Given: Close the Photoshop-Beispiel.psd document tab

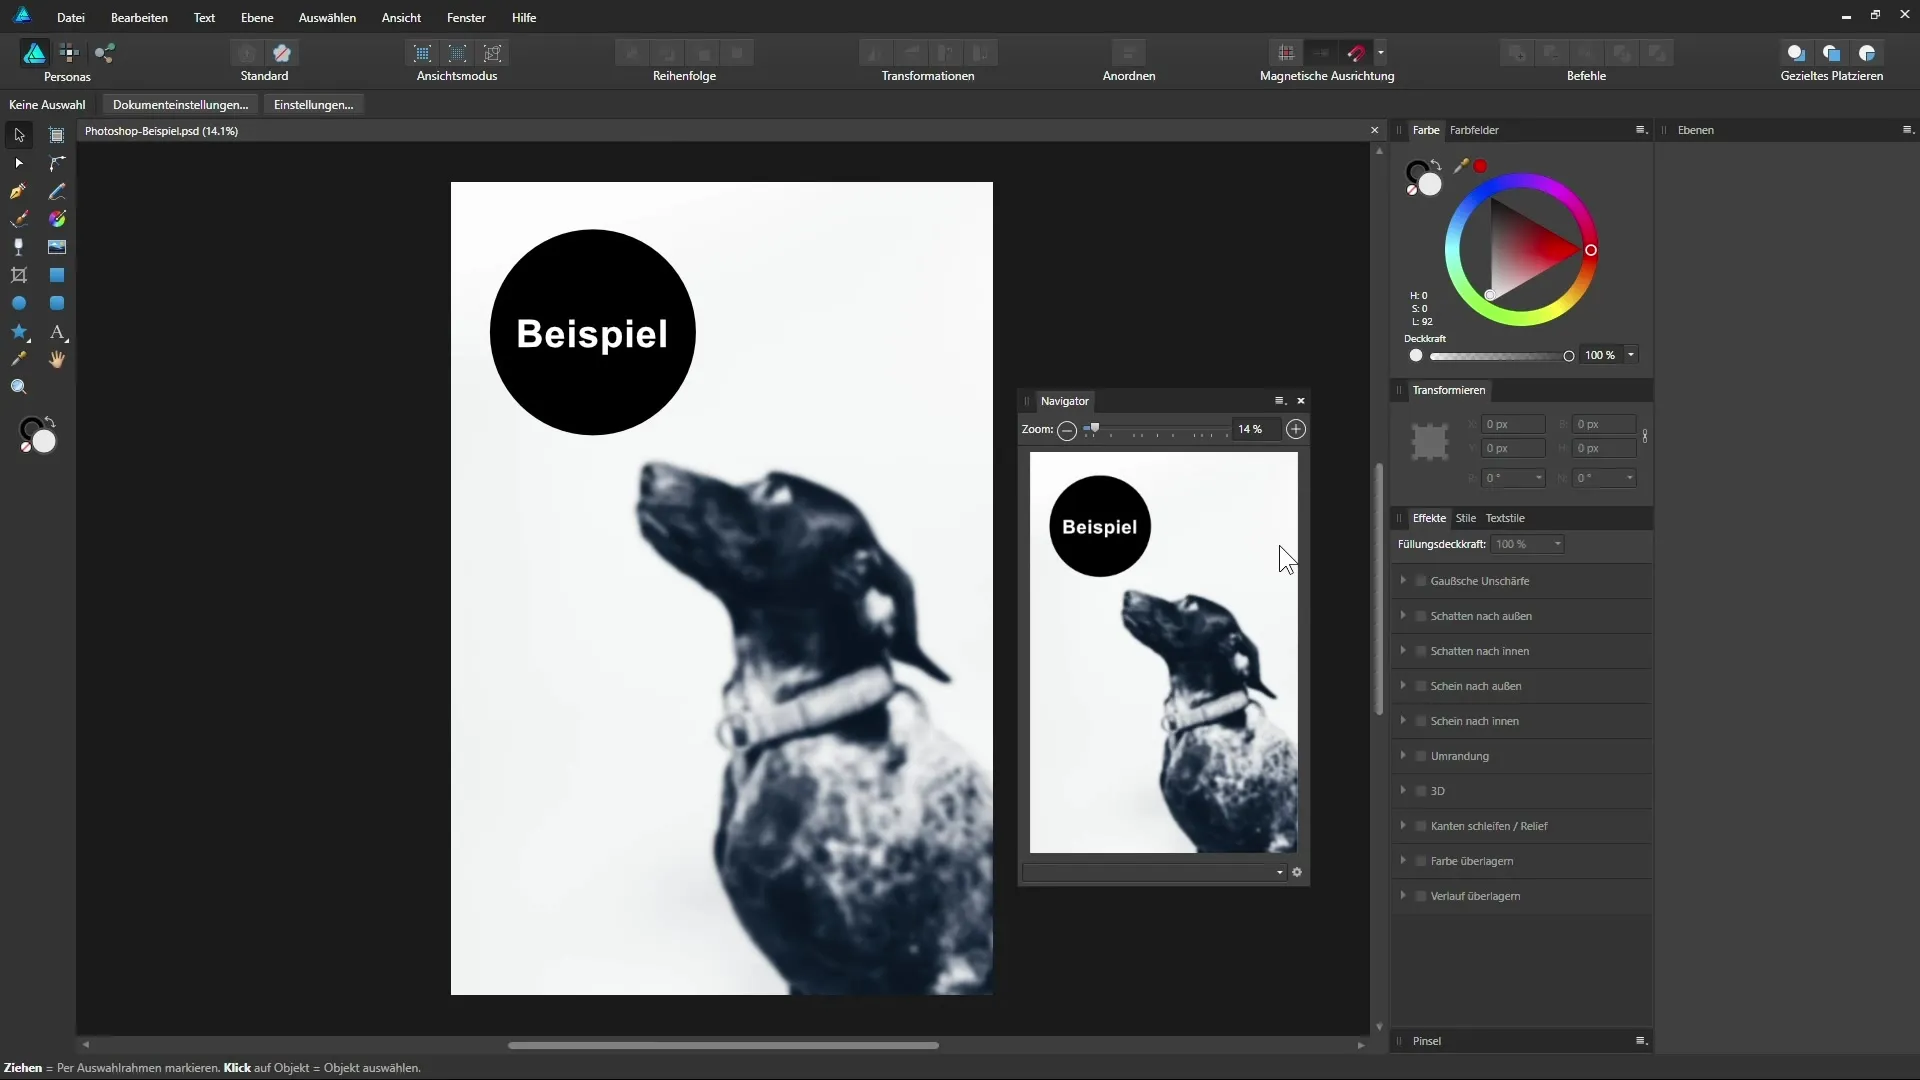Looking at the screenshot, I should point(1374,131).
